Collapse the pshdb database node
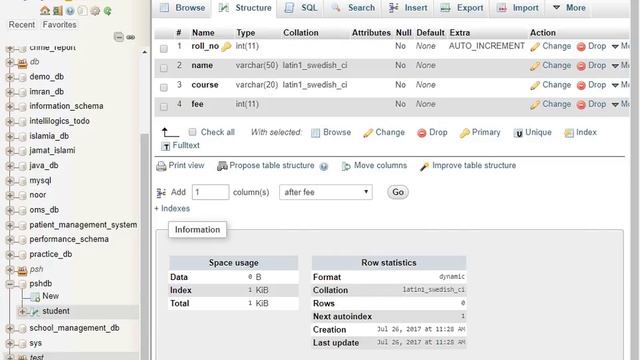 click(x=10, y=284)
